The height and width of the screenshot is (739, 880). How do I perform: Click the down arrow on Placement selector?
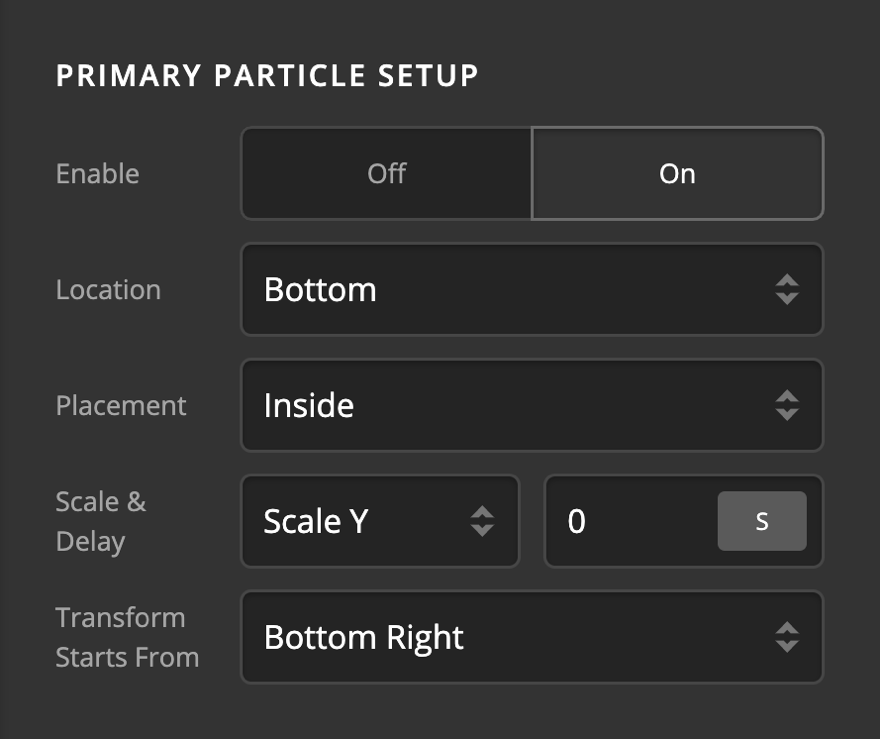coord(789,413)
